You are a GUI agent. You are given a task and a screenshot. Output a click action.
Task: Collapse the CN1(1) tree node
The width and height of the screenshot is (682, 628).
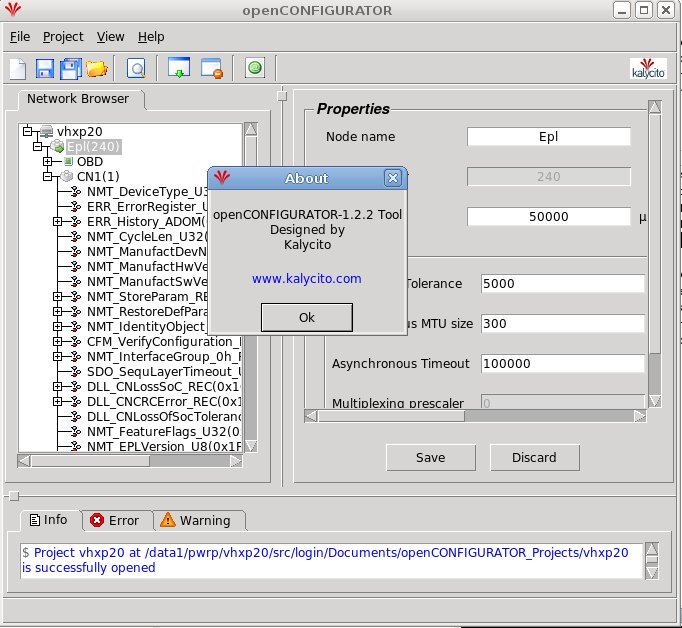pos(47,176)
